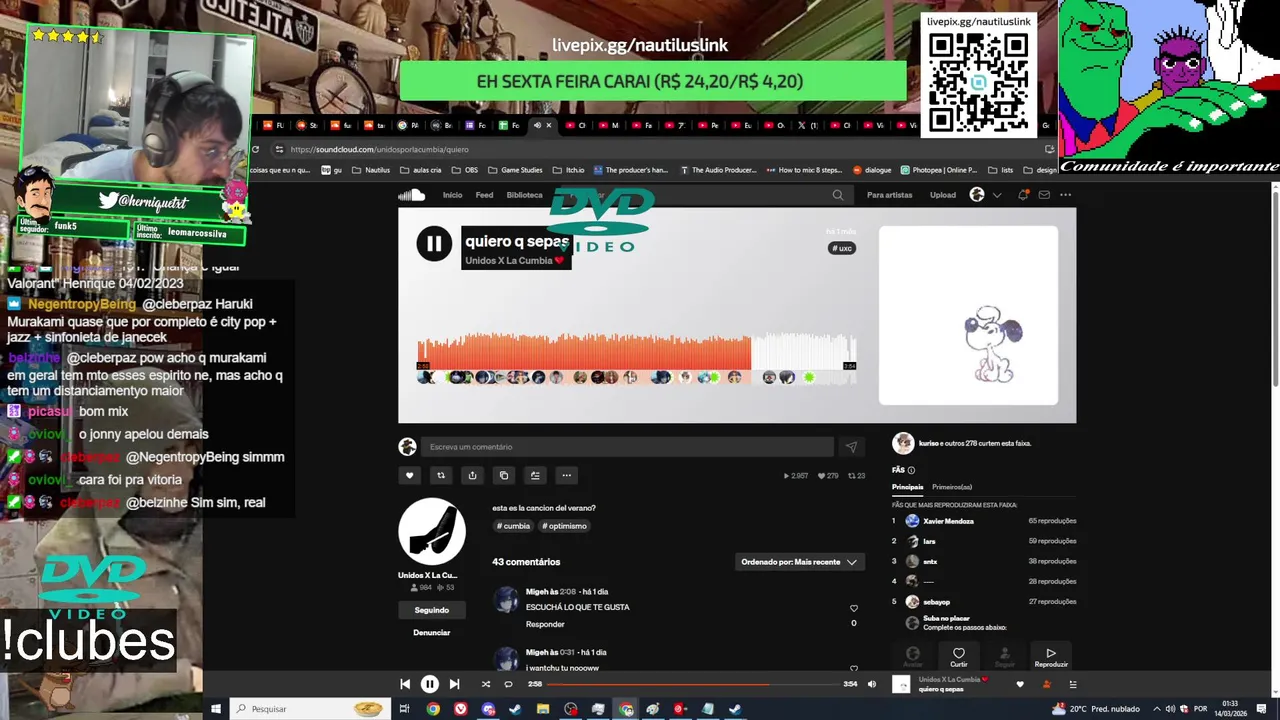Toggle repeat in the bottom player bar
This screenshot has width=1280, height=720.
point(508,684)
